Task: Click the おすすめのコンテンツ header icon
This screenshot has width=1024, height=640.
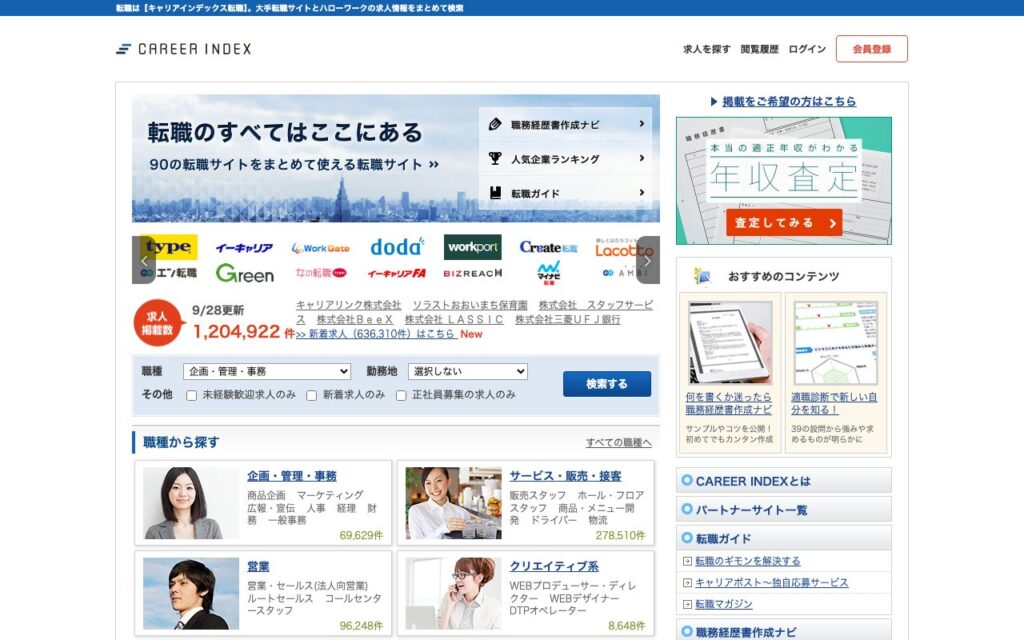Action: click(703, 276)
